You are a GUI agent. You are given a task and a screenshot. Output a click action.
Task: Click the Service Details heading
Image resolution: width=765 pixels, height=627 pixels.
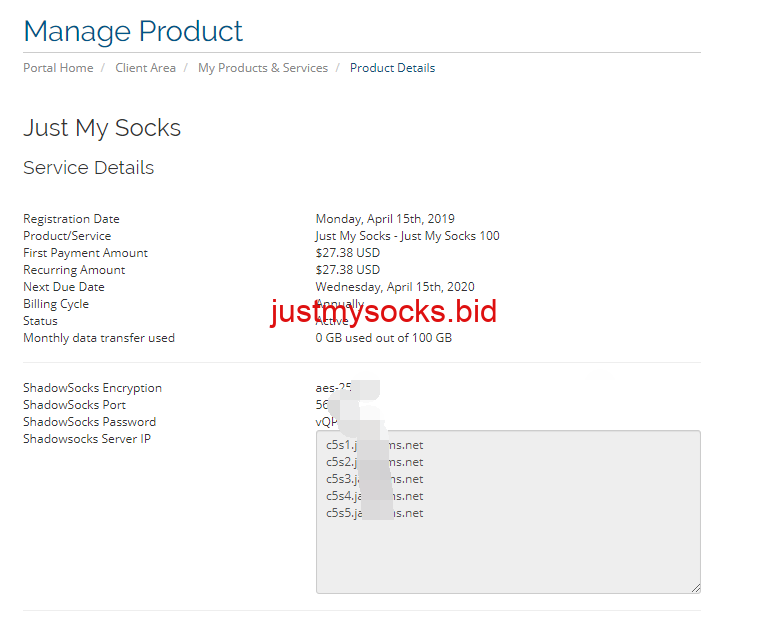tap(88, 168)
